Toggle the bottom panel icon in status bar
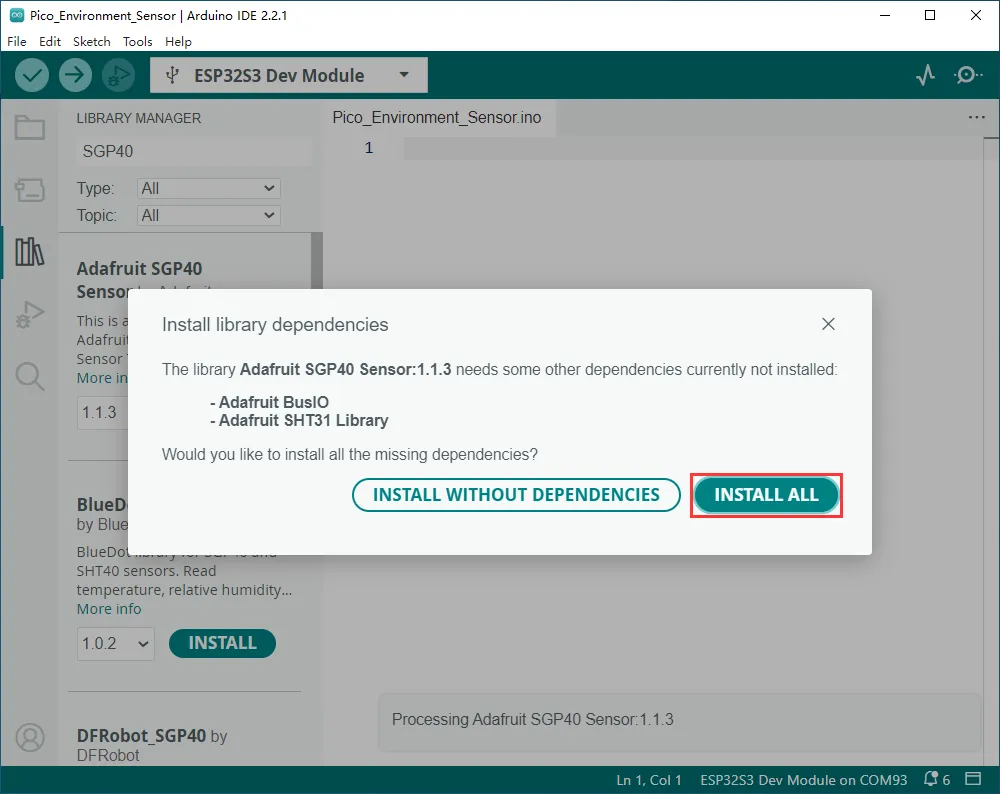 click(x=973, y=779)
